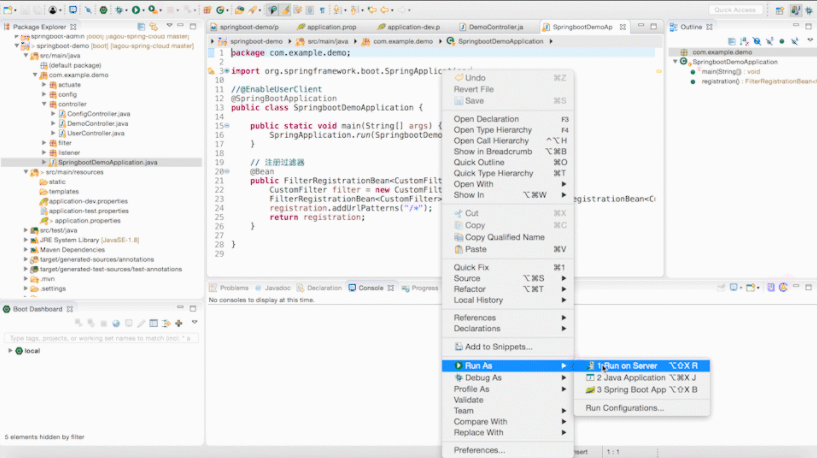Open the Debug button dropdown arrow

point(127,10)
